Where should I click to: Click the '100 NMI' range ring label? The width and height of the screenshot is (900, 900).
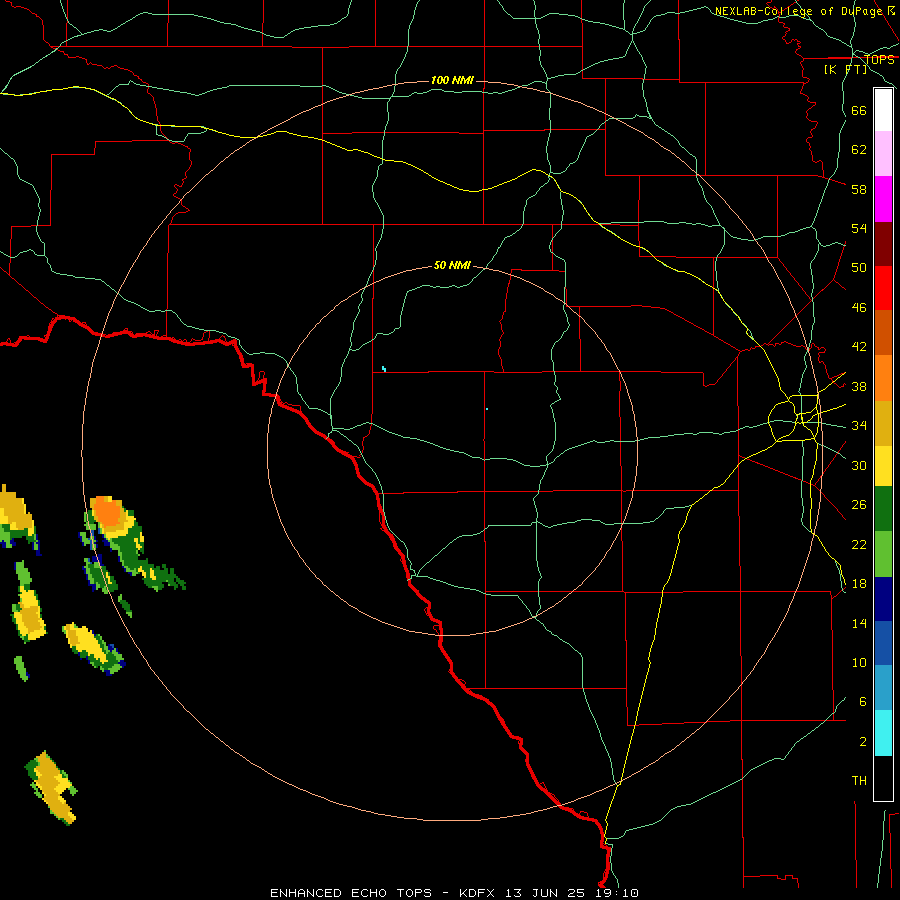pyautogui.click(x=452, y=80)
